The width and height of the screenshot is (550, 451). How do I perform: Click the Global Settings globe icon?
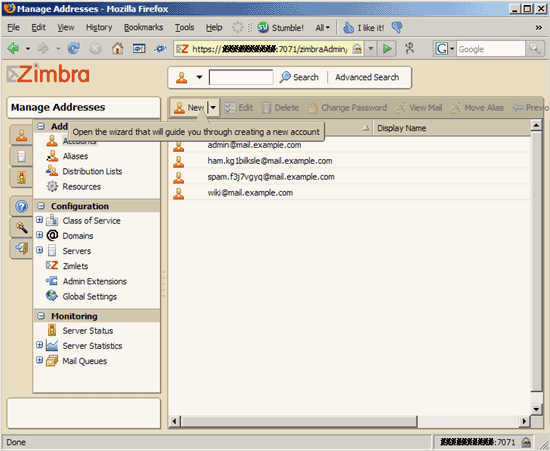tap(52, 296)
